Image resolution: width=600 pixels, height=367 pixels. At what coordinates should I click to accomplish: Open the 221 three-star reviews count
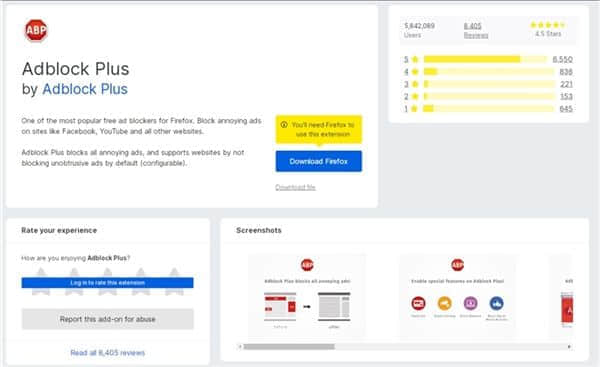coord(566,84)
